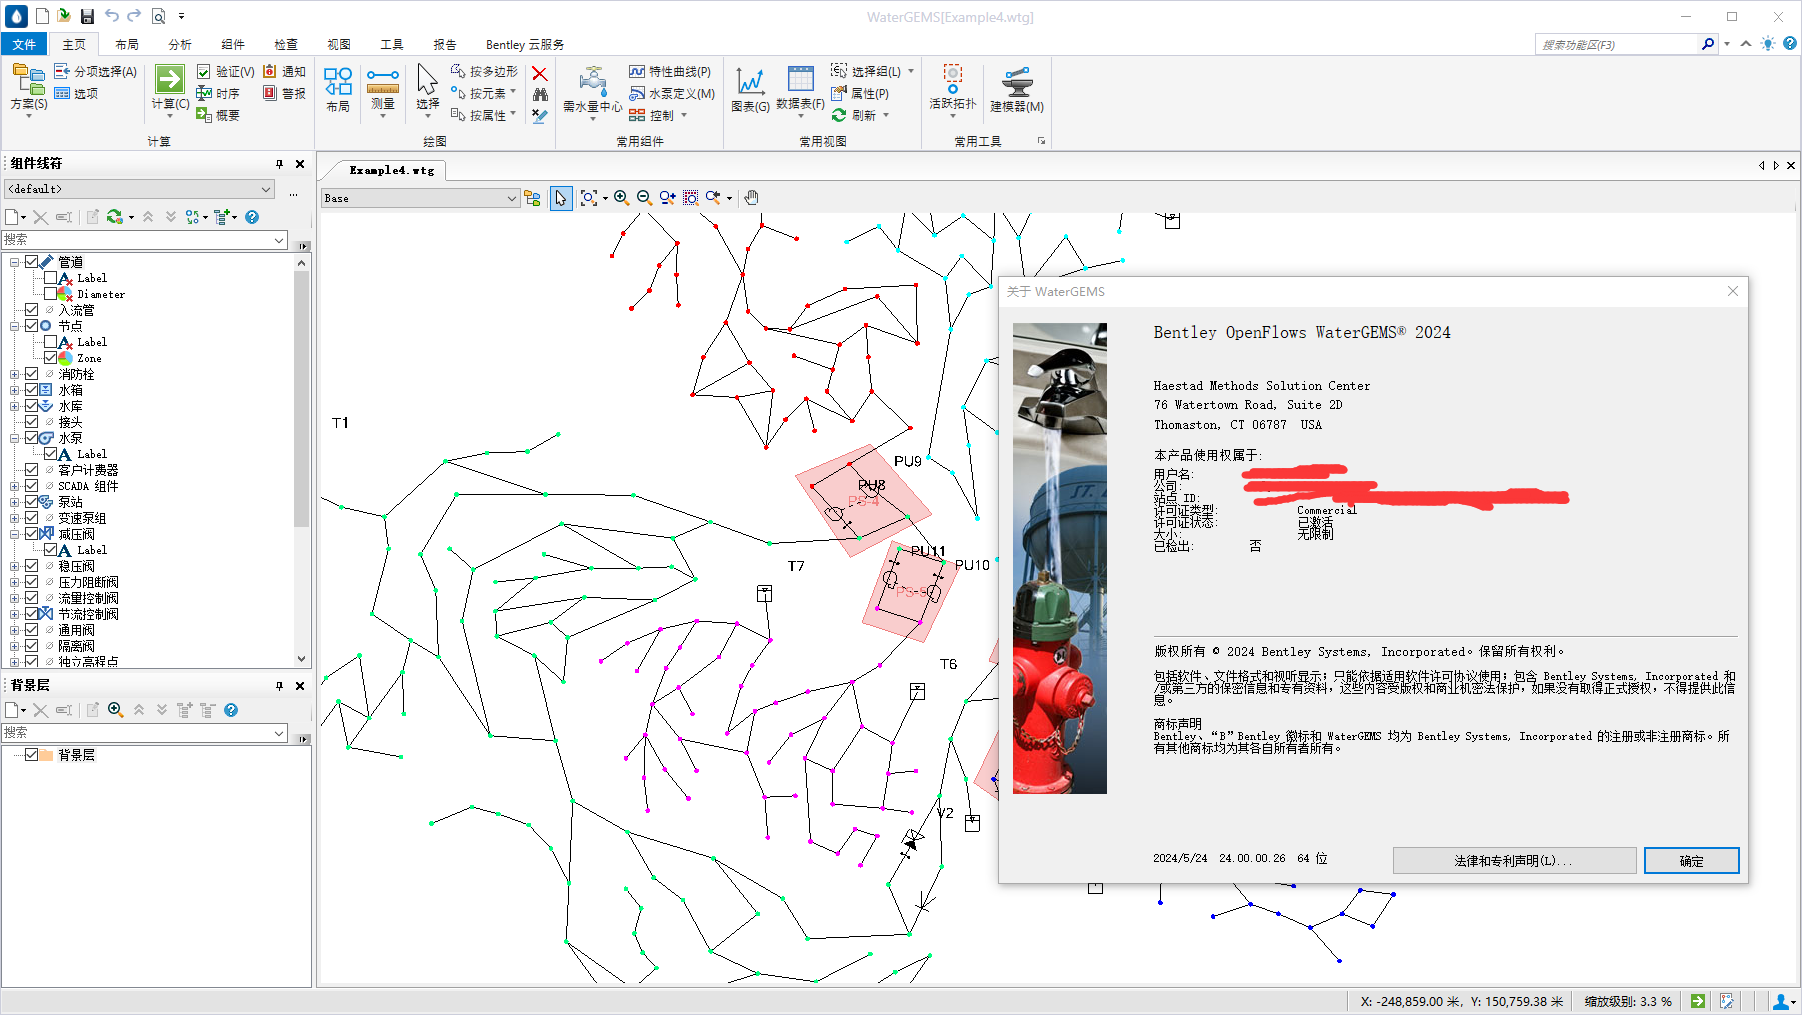Image resolution: width=1802 pixels, height=1015 pixels.
Task: Click the 搜索 field in 组件线符 panel
Action: [x=145, y=240]
